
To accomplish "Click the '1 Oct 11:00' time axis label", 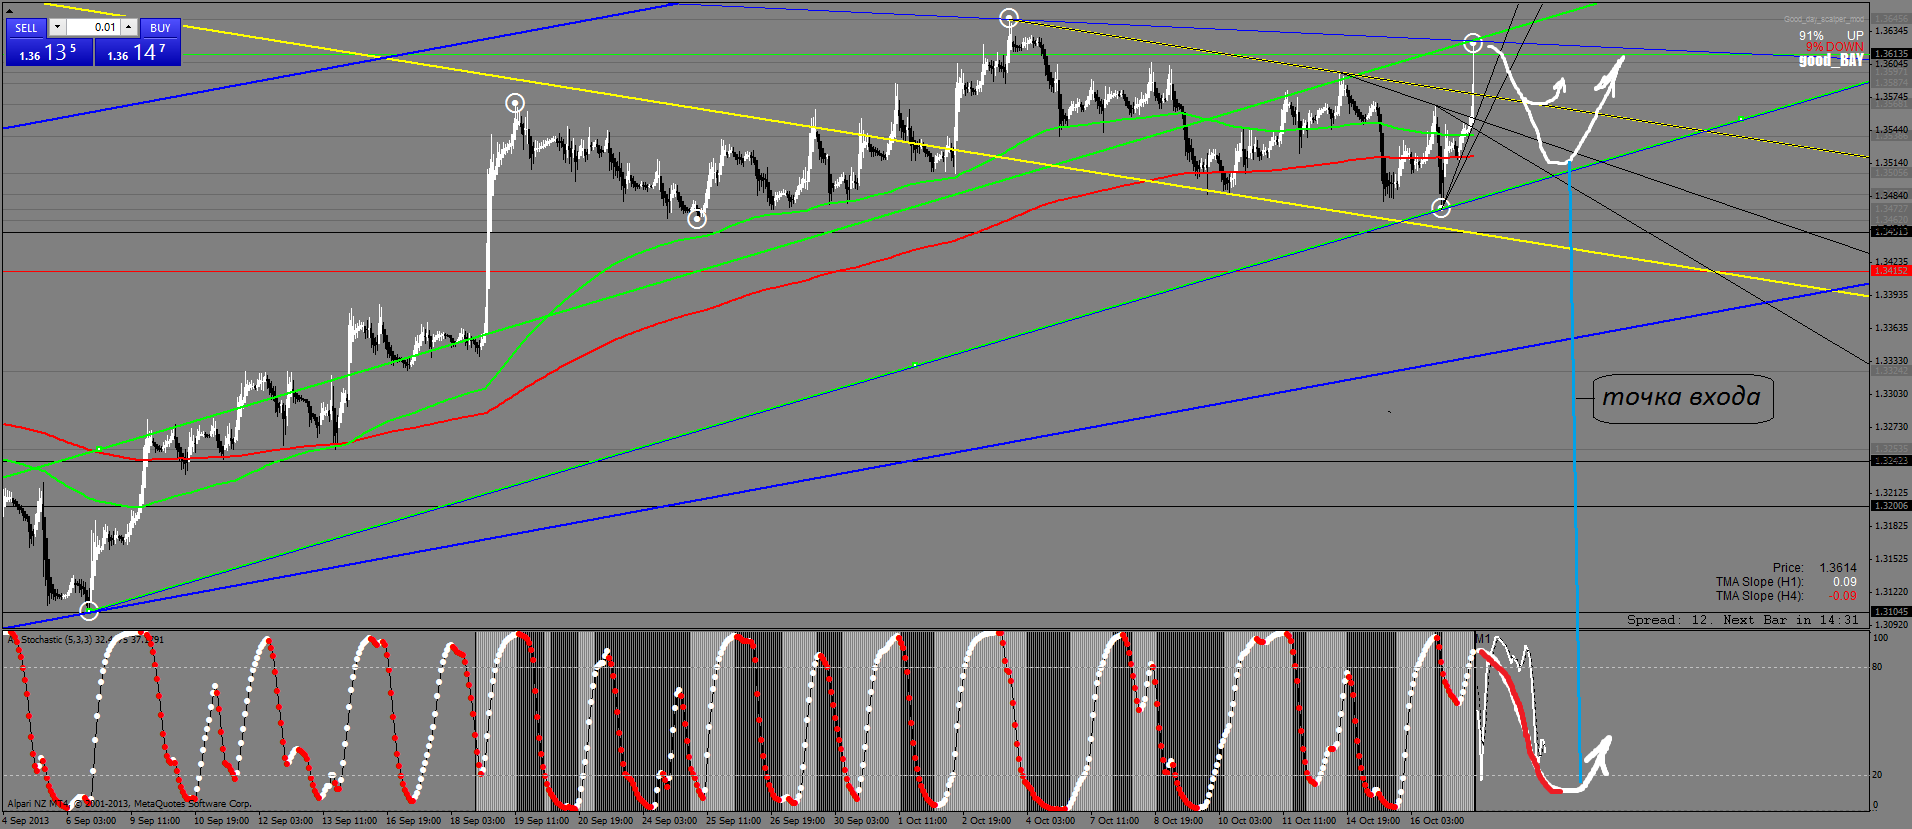I will (921, 821).
